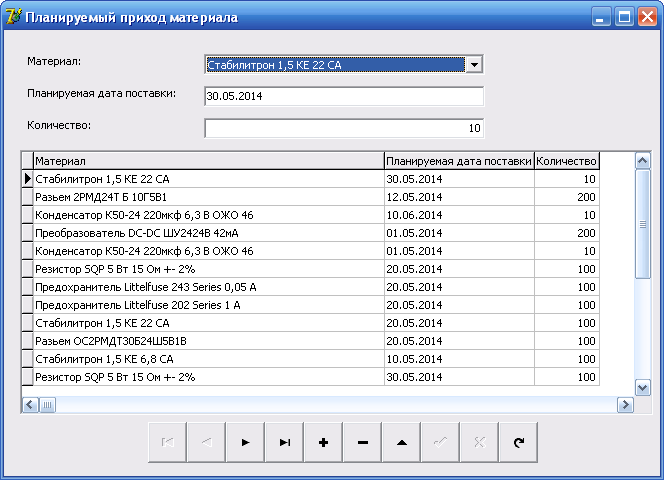Image resolution: width=664 pixels, height=480 pixels.
Task: Click the first record navigator button
Action: pyautogui.click(x=167, y=442)
